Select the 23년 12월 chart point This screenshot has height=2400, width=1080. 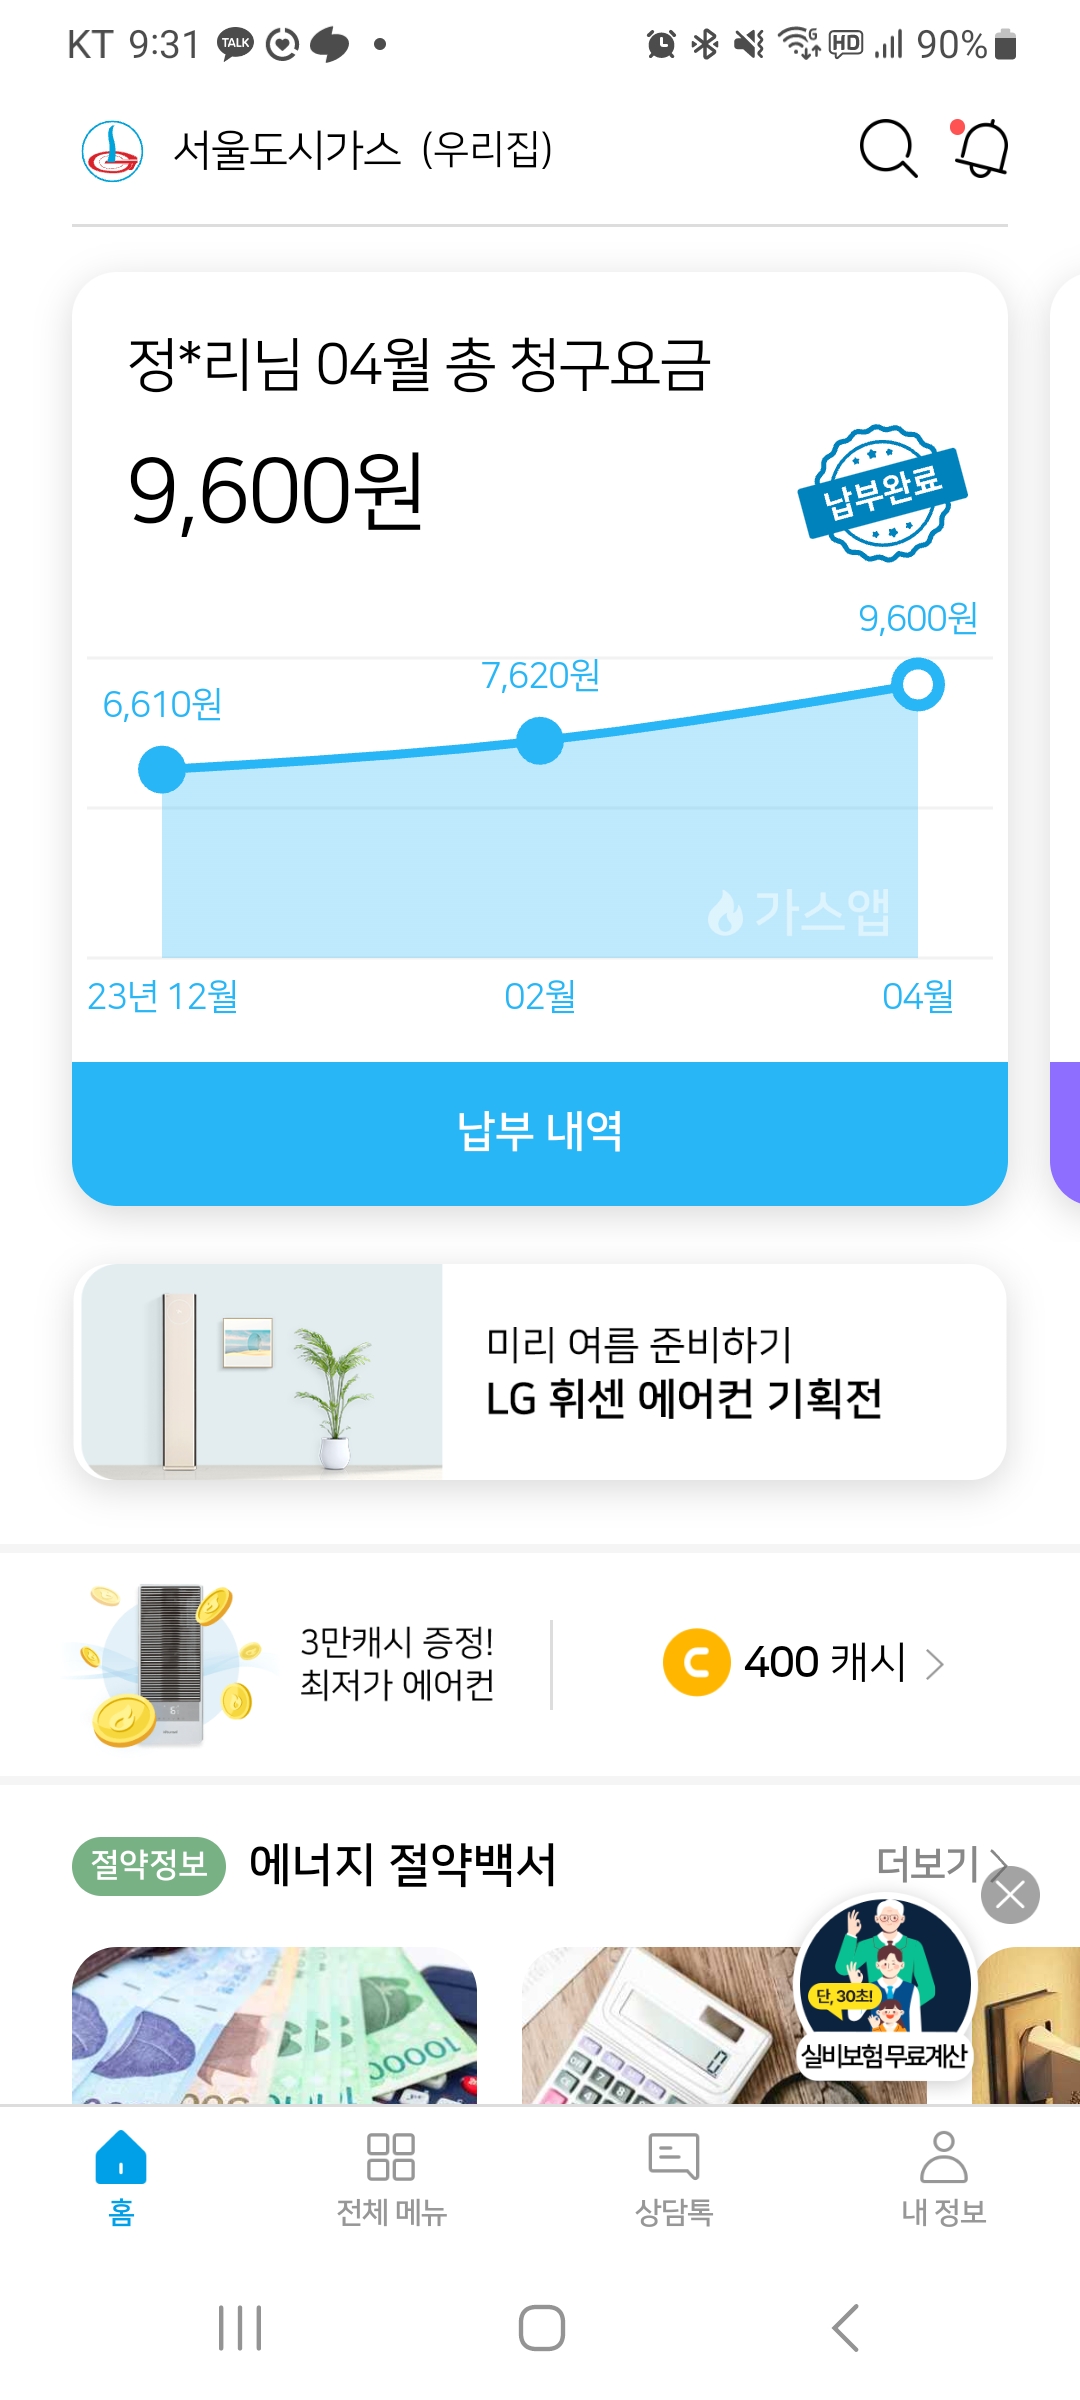coord(162,769)
